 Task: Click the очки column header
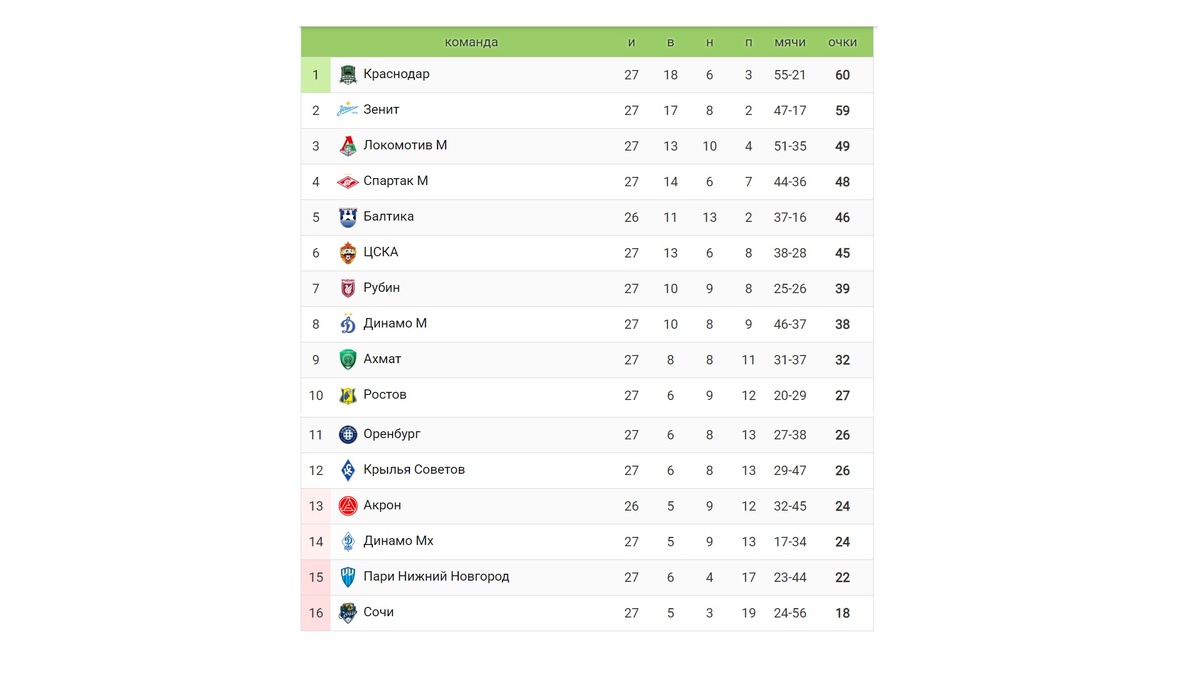click(x=842, y=42)
